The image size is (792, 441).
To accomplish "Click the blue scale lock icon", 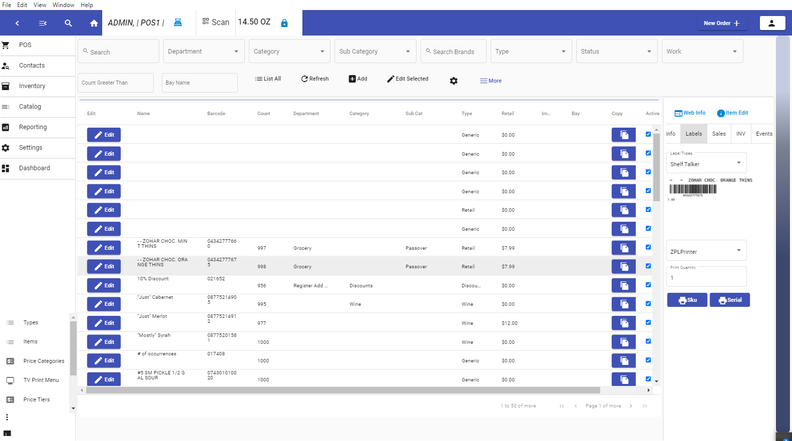I will [284, 23].
